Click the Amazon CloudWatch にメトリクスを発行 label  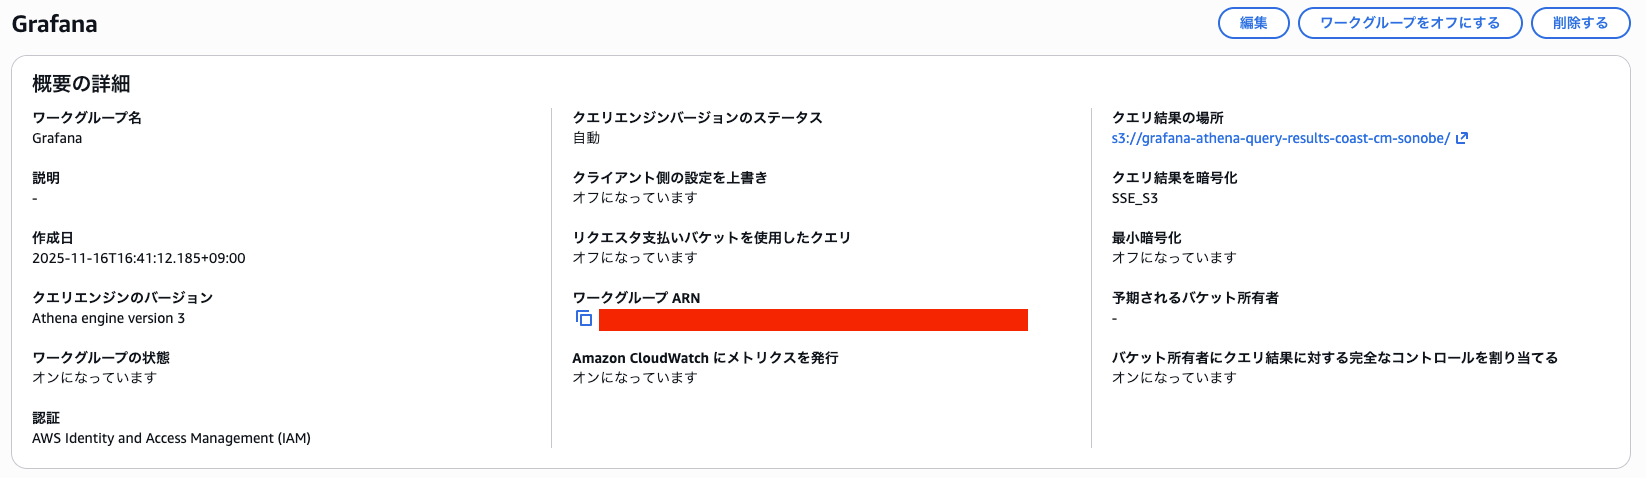tap(705, 358)
